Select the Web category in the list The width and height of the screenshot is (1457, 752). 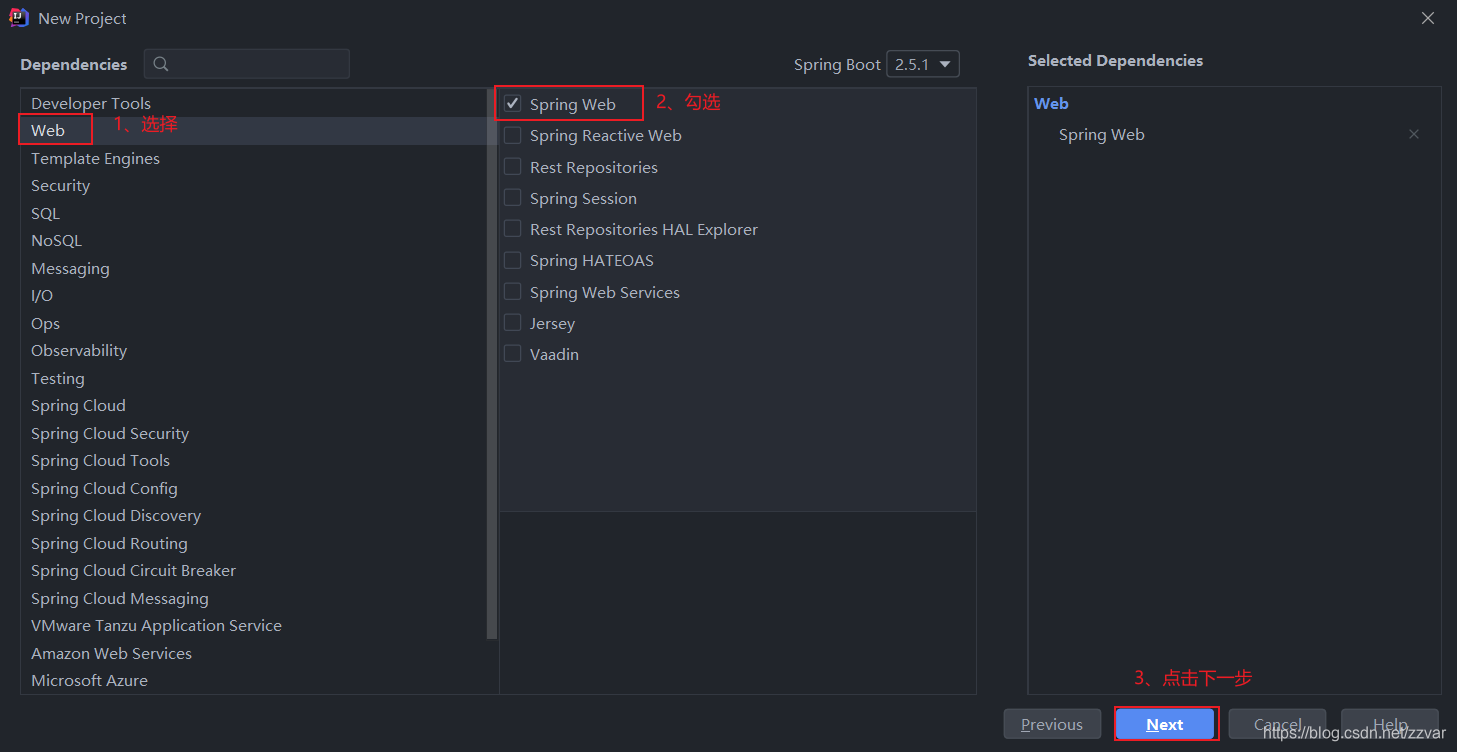253,131
